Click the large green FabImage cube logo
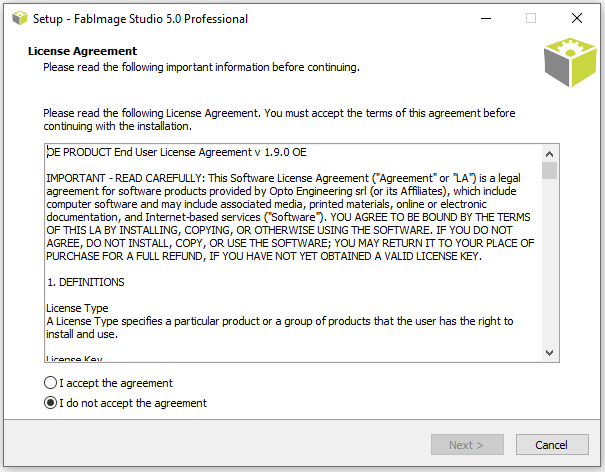605x472 pixels. 570,62
